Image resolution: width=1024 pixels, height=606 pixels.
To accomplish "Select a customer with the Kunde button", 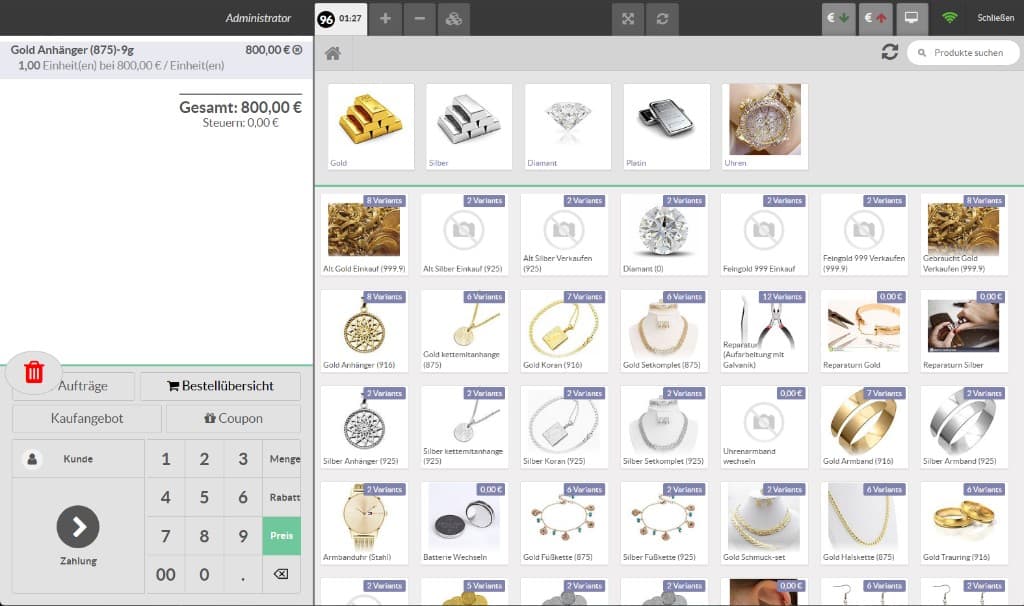I will pos(78,458).
